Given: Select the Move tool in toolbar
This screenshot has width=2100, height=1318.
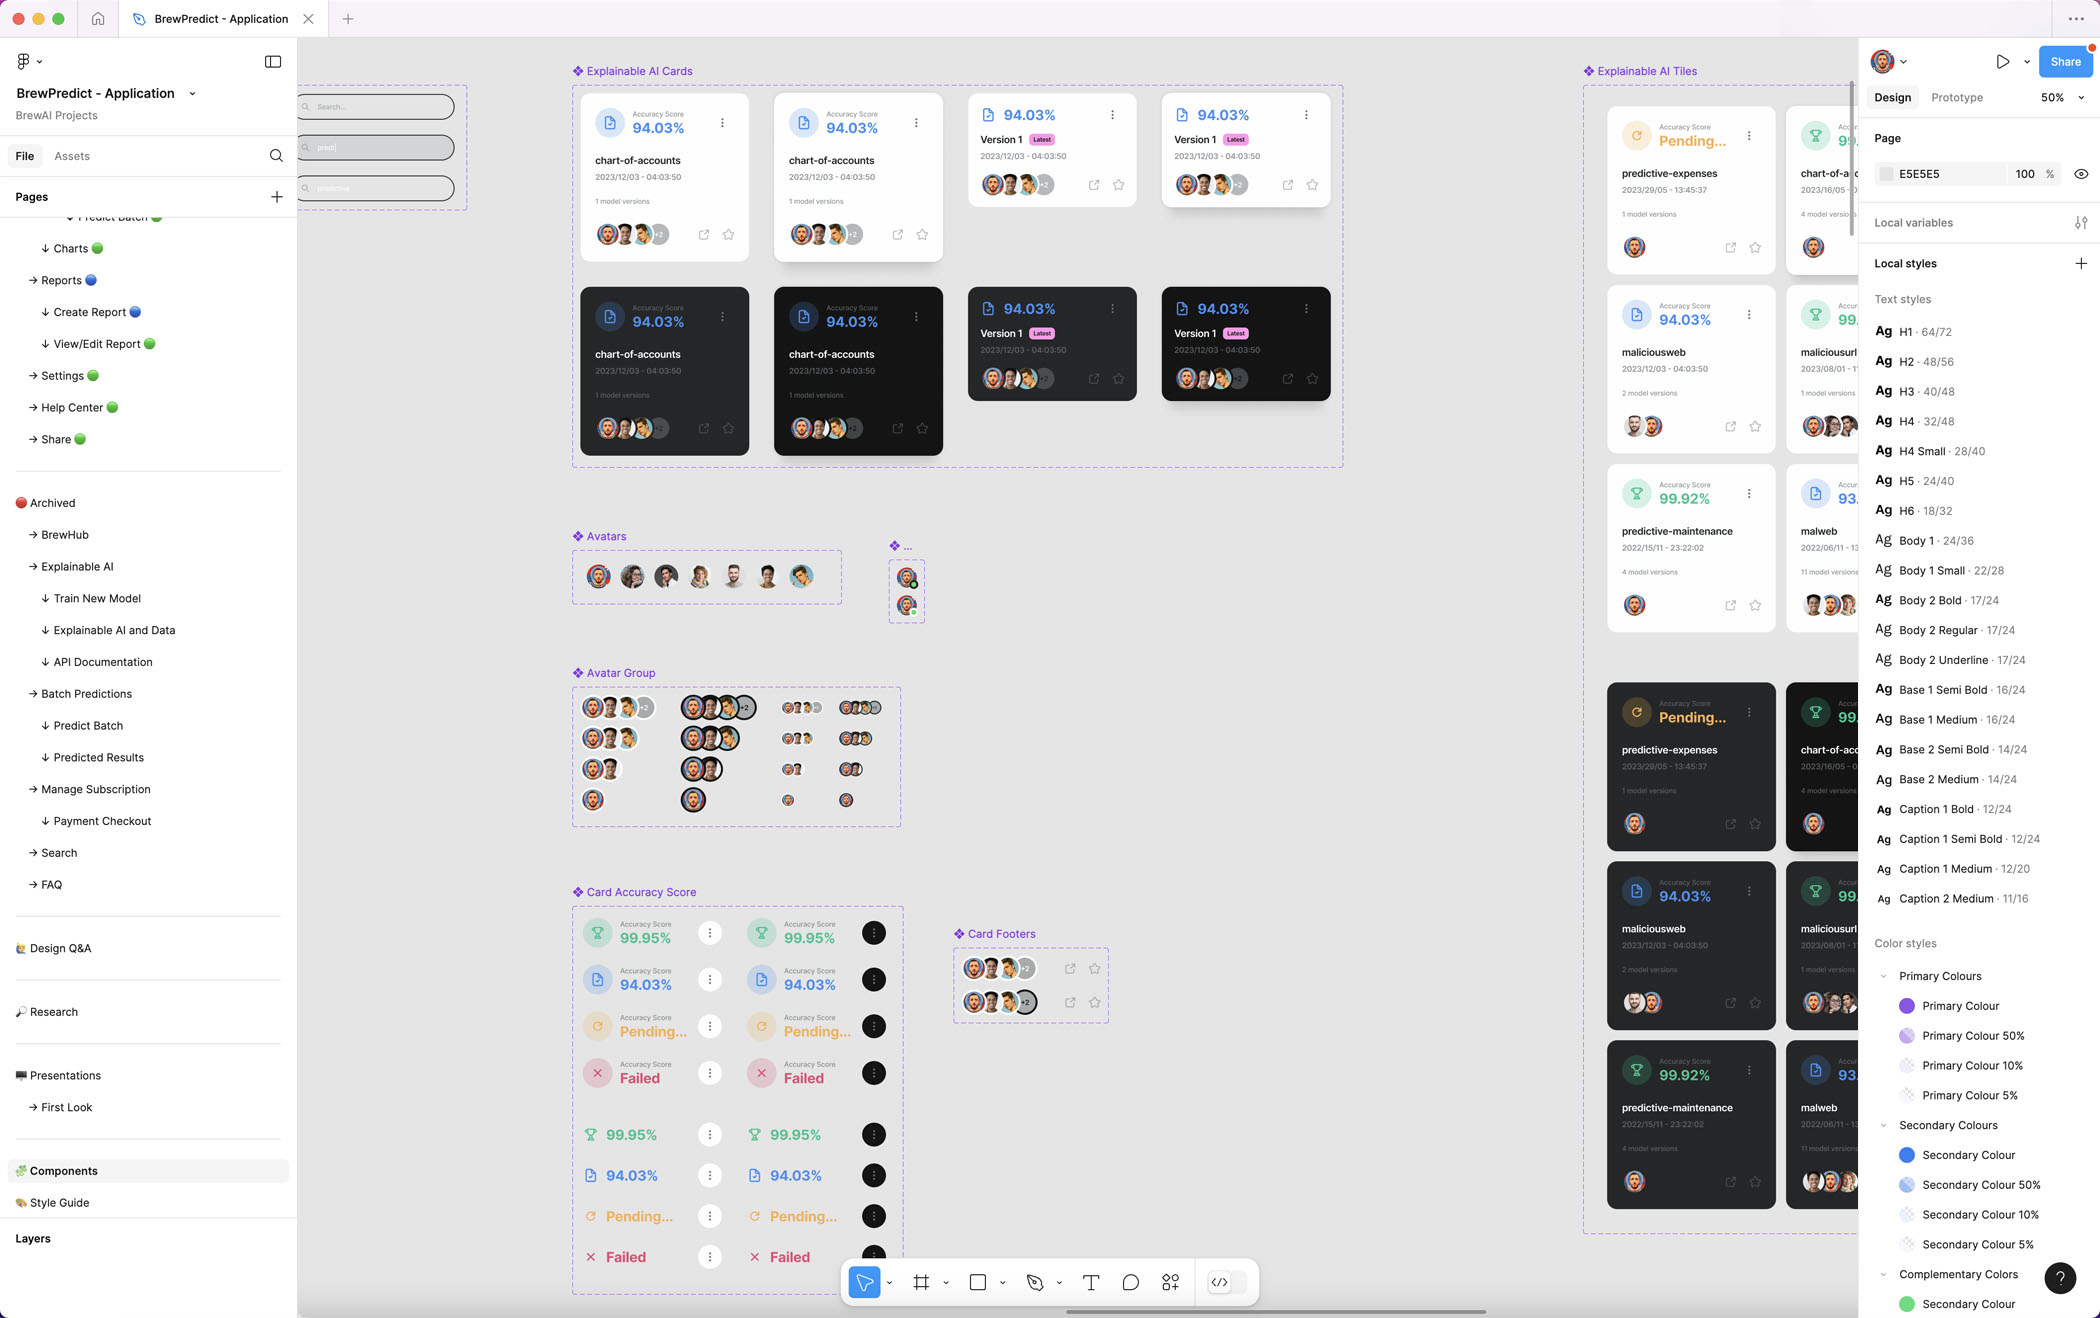Looking at the screenshot, I should pyautogui.click(x=864, y=1282).
